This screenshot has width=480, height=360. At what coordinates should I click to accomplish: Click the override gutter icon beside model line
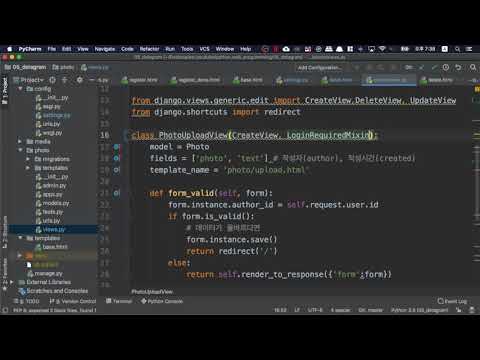[x=116, y=147]
